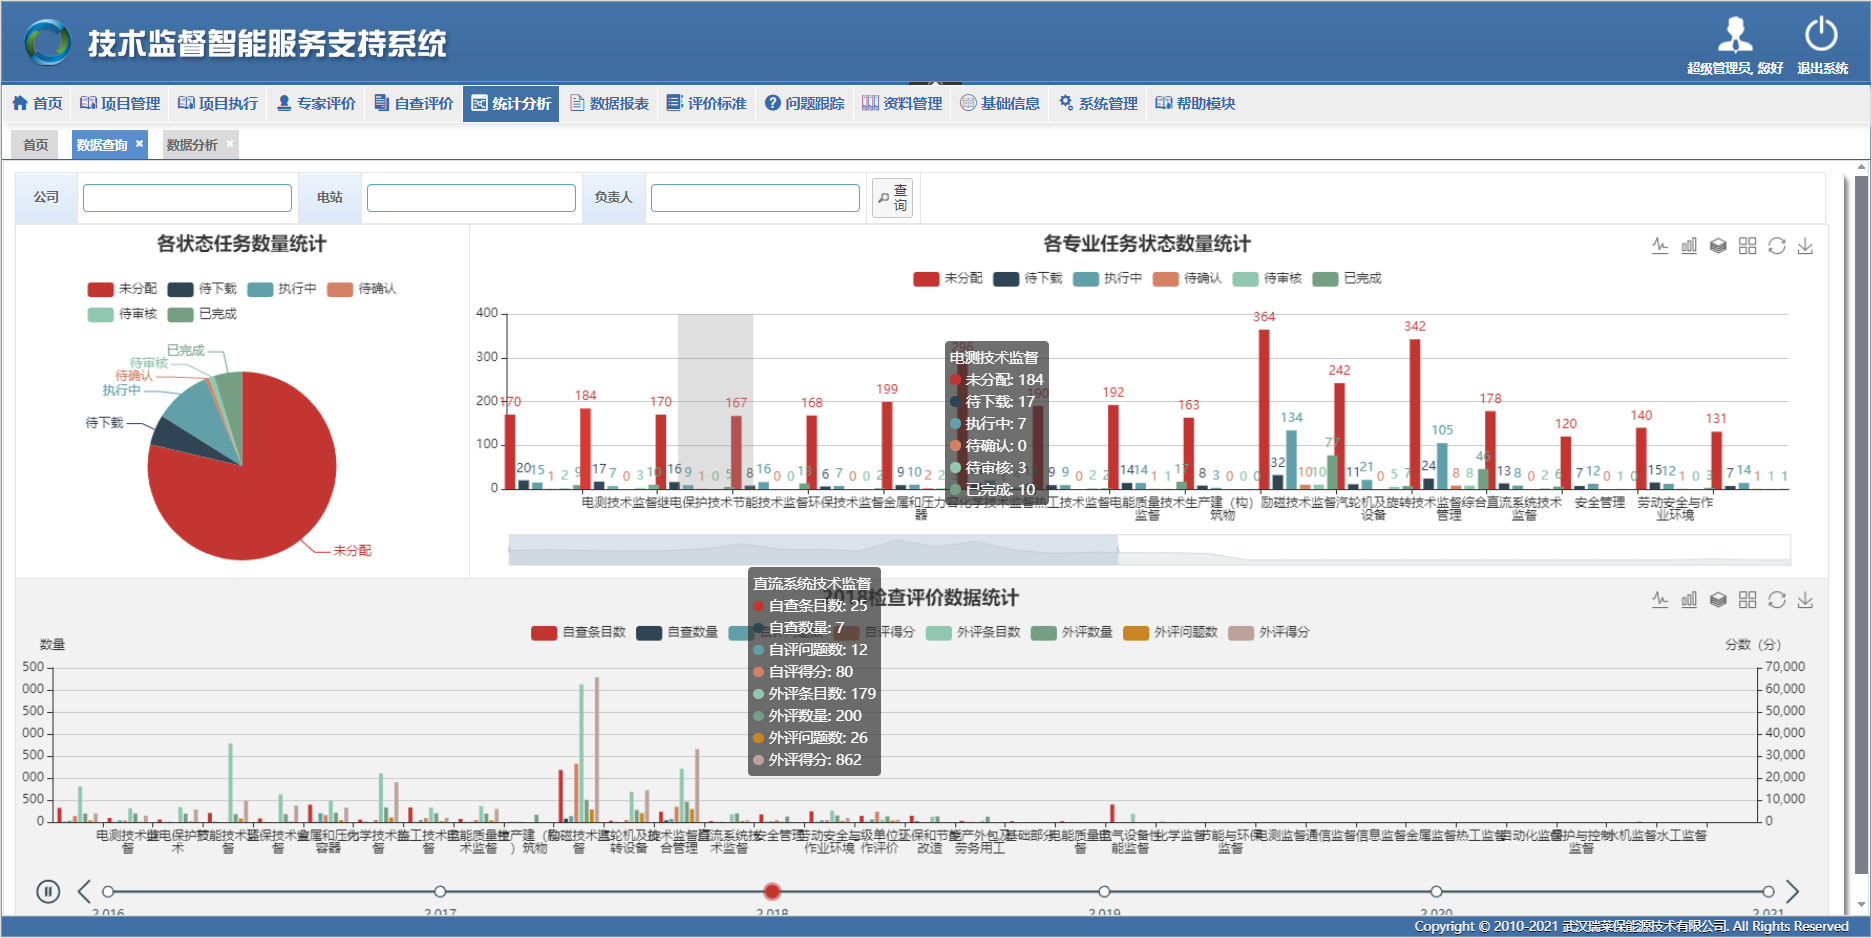Toggle 未分配 in 各专业任务状态数量统计 legend

pyautogui.click(x=948, y=278)
